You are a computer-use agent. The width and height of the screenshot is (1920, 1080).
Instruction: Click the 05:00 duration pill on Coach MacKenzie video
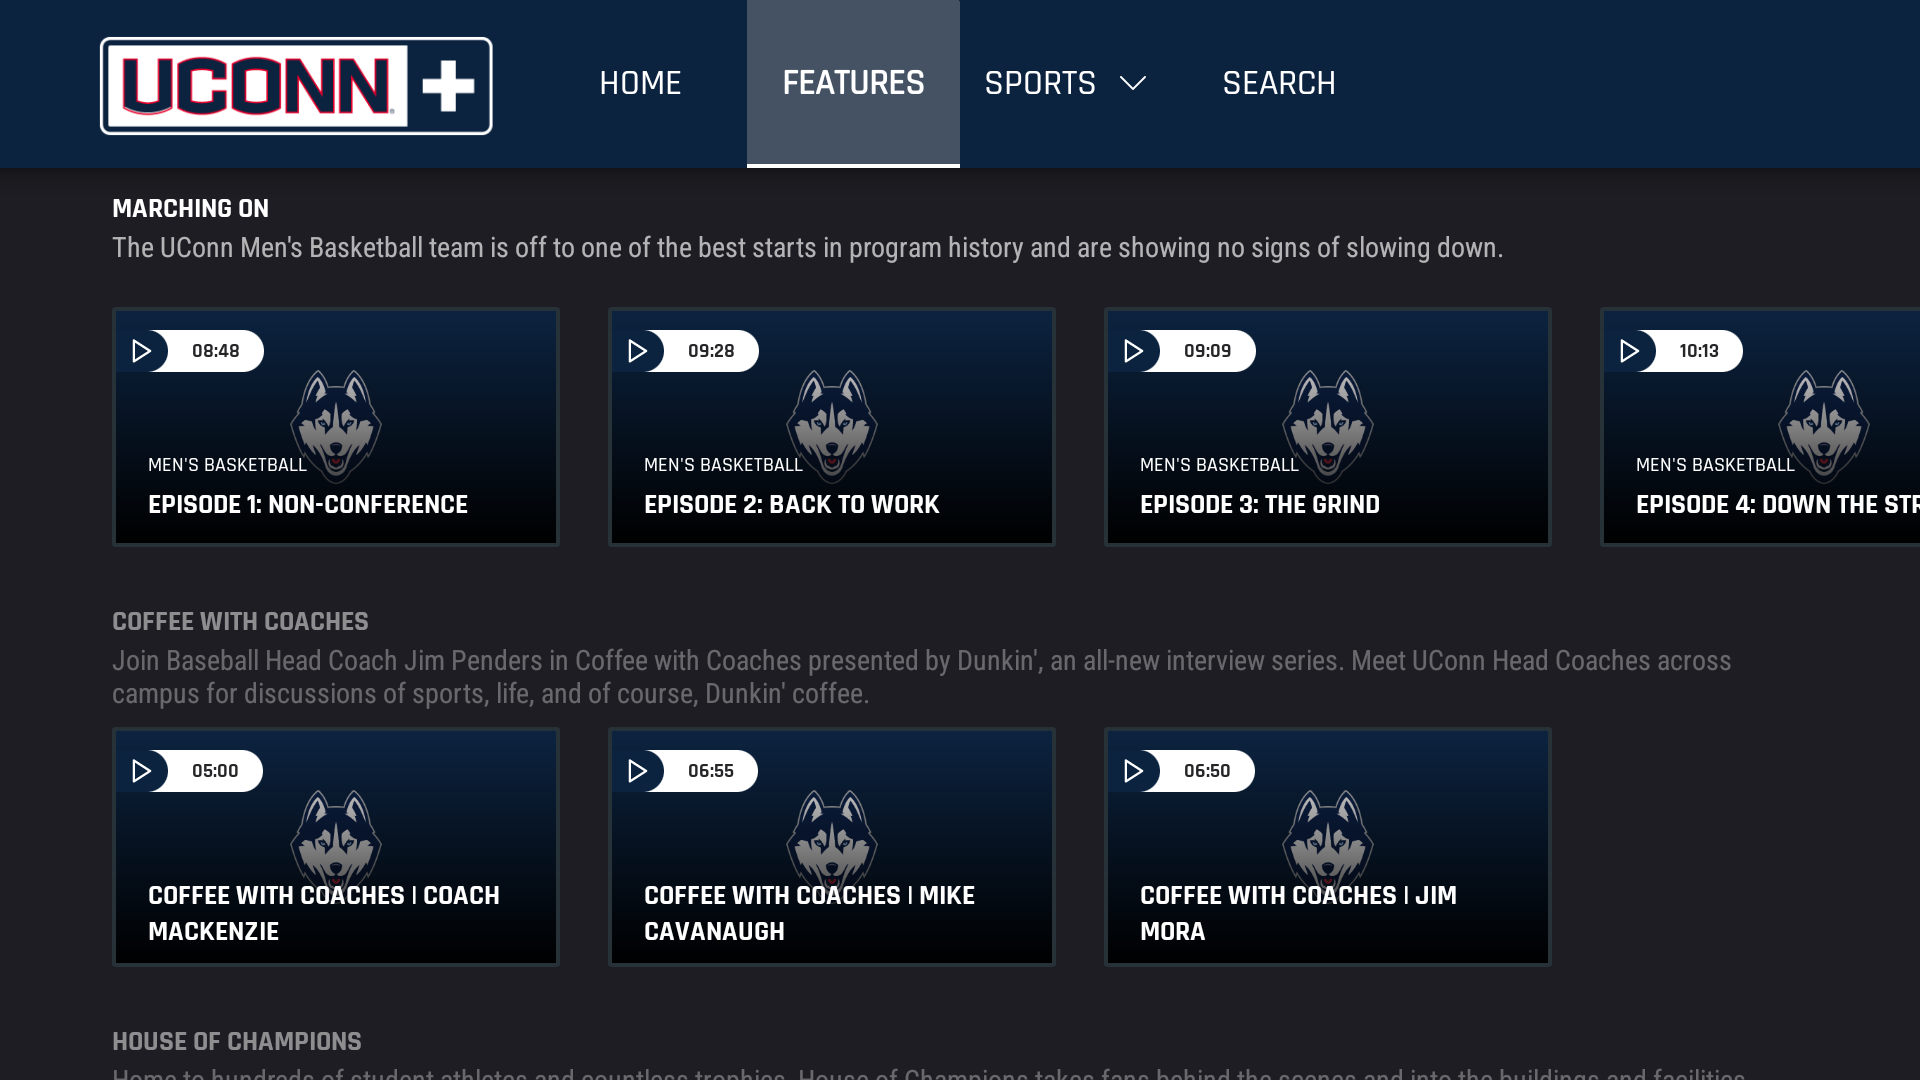(216, 771)
